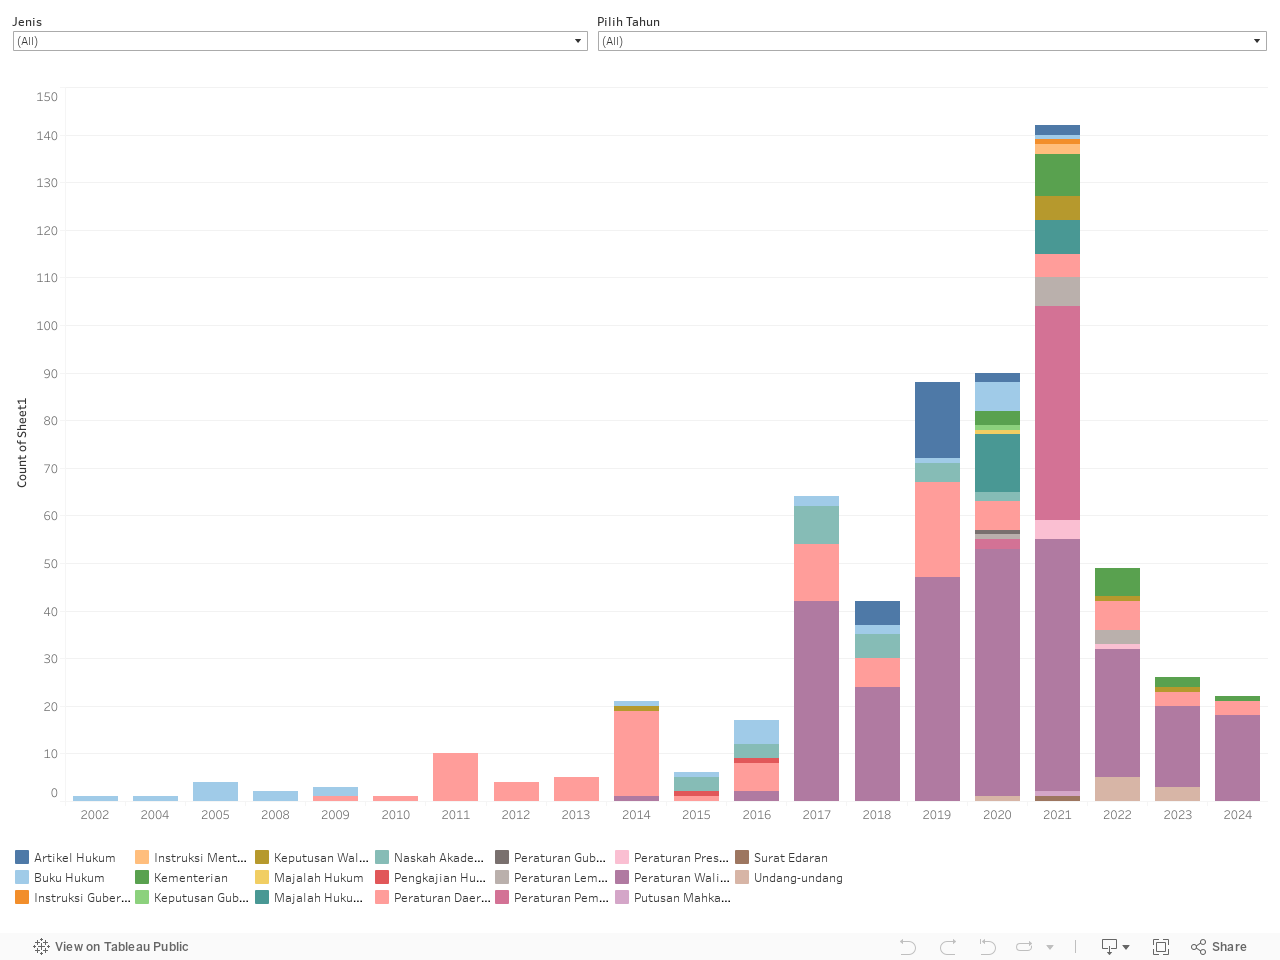Select Kementerian green legend swatch
Viewport: 1280px width, 960px height.
click(x=142, y=877)
